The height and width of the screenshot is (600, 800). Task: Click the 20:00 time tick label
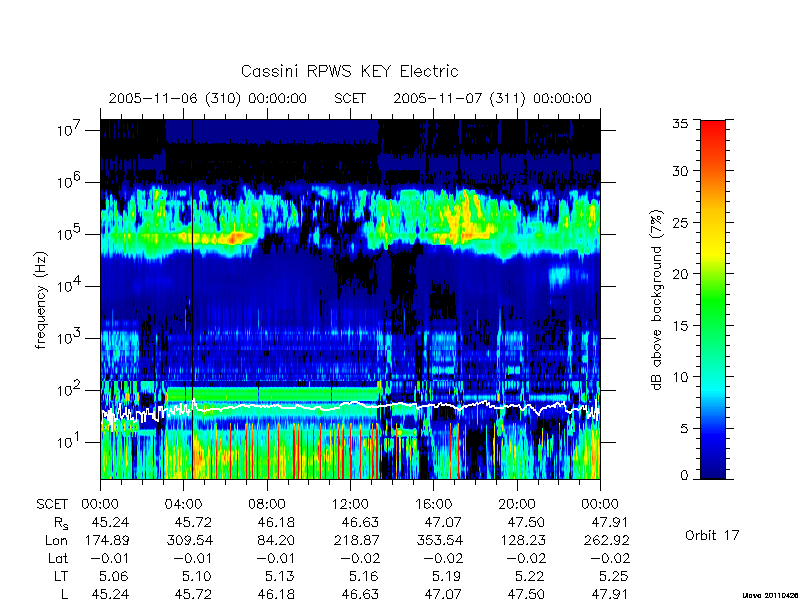[x=517, y=504]
